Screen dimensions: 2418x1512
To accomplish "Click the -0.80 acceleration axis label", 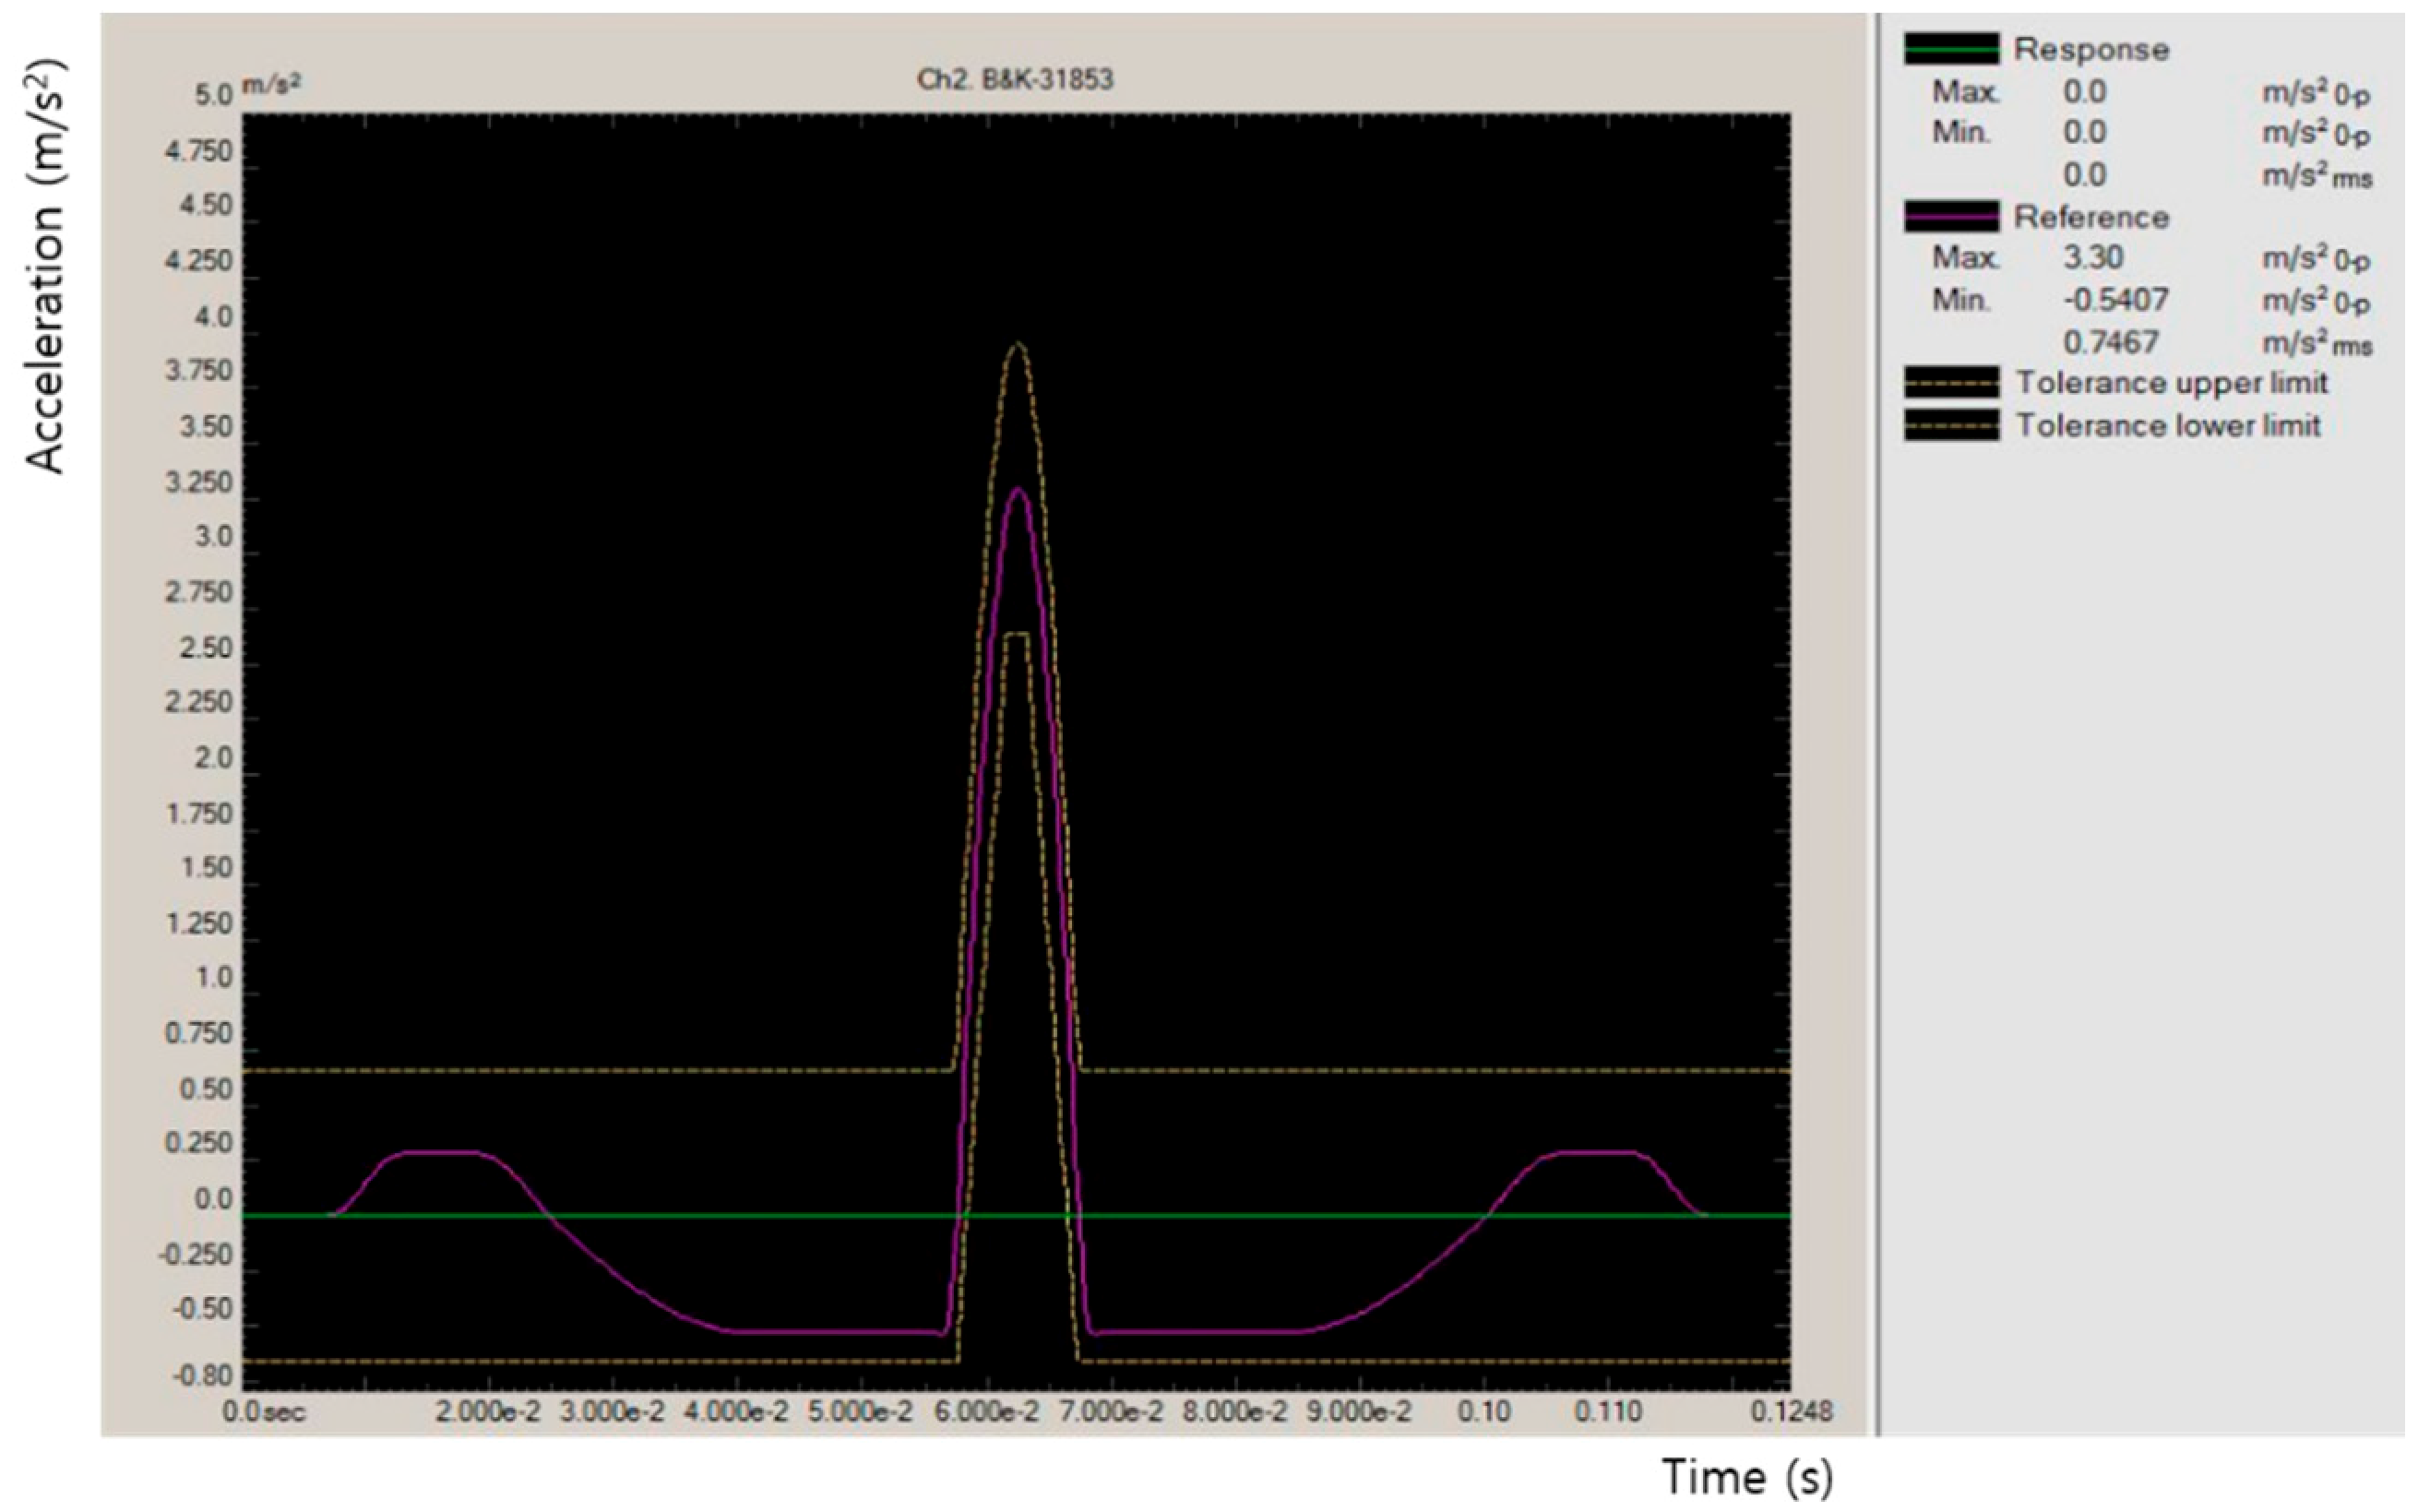I will tap(201, 1376).
